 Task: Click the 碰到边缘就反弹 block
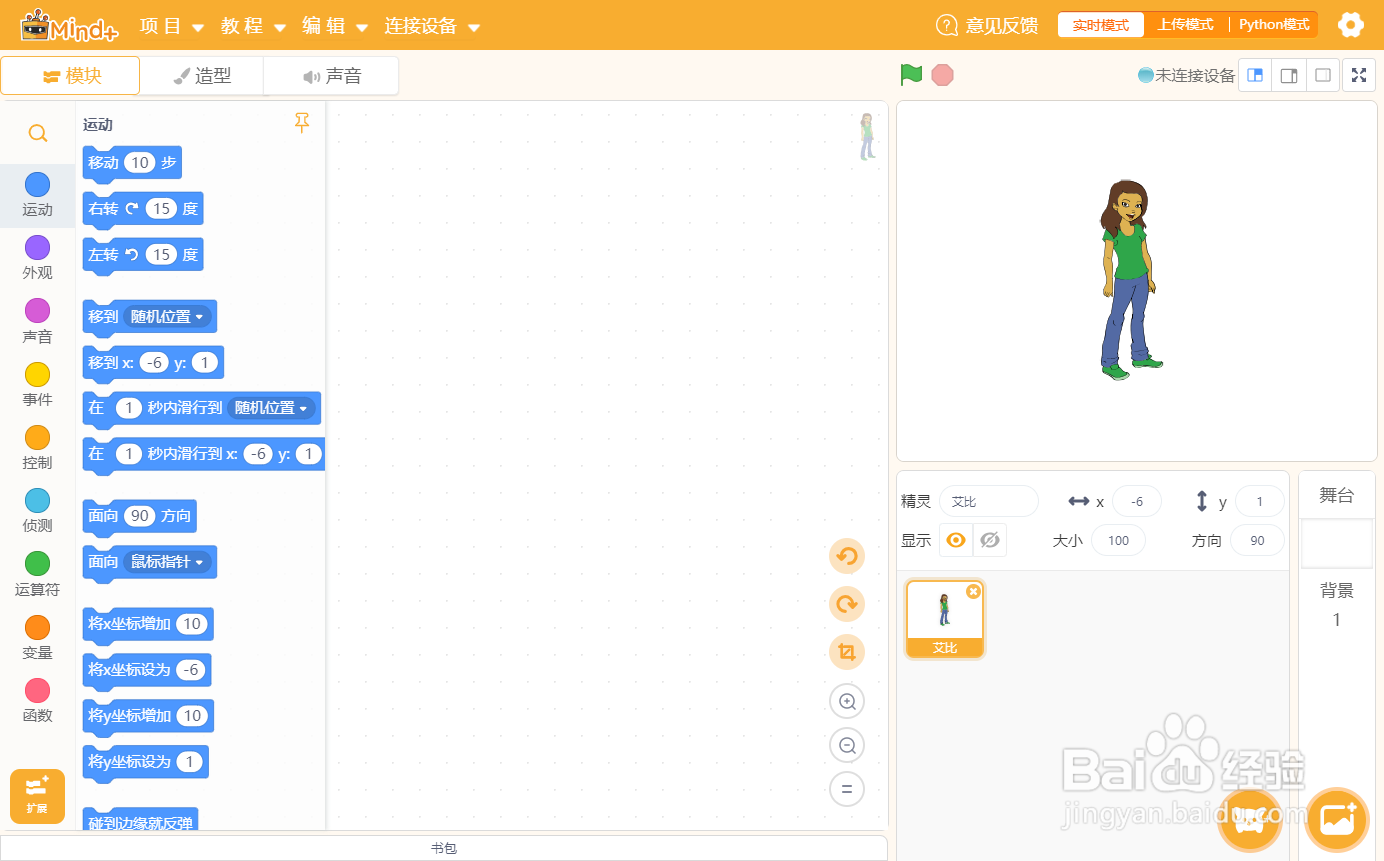point(140,820)
